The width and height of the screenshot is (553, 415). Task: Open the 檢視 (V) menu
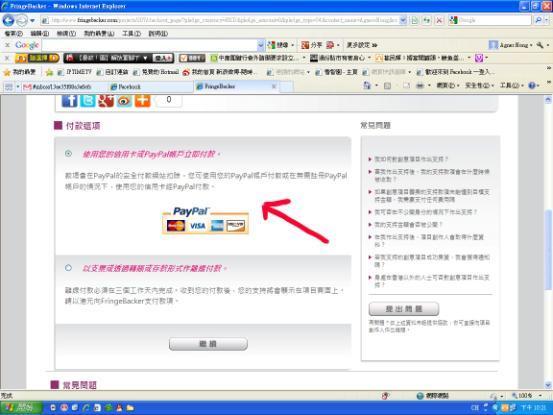click(x=66, y=34)
